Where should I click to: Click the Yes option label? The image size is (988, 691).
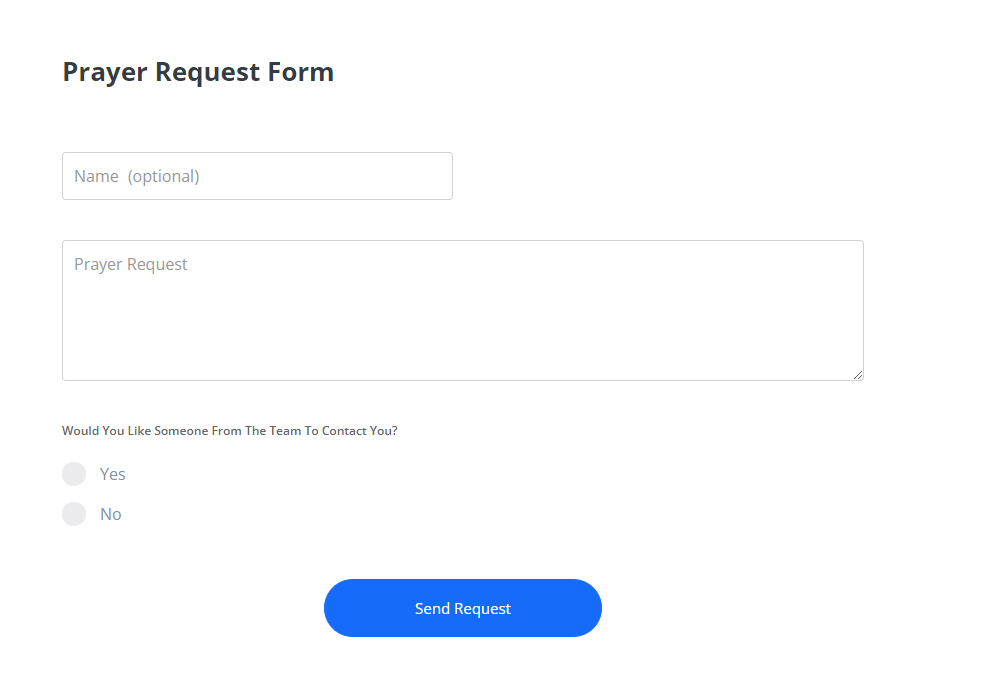point(112,473)
